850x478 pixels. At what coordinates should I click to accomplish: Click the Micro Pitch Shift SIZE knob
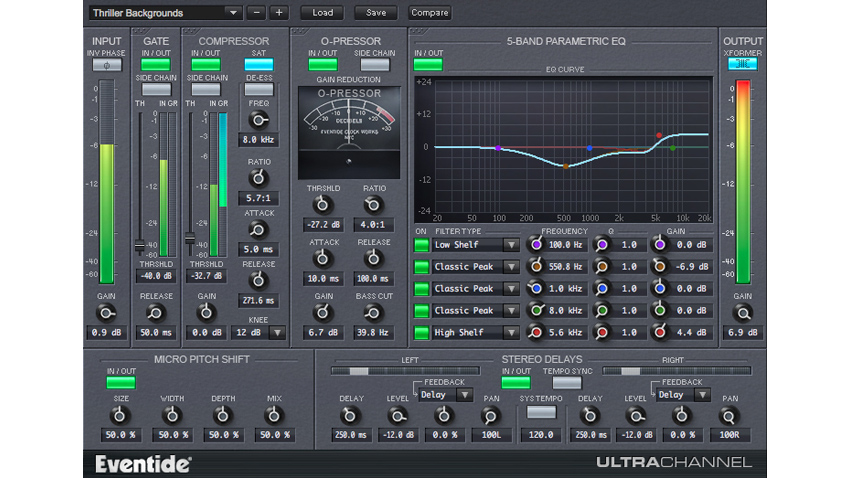pyautogui.click(x=120, y=416)
